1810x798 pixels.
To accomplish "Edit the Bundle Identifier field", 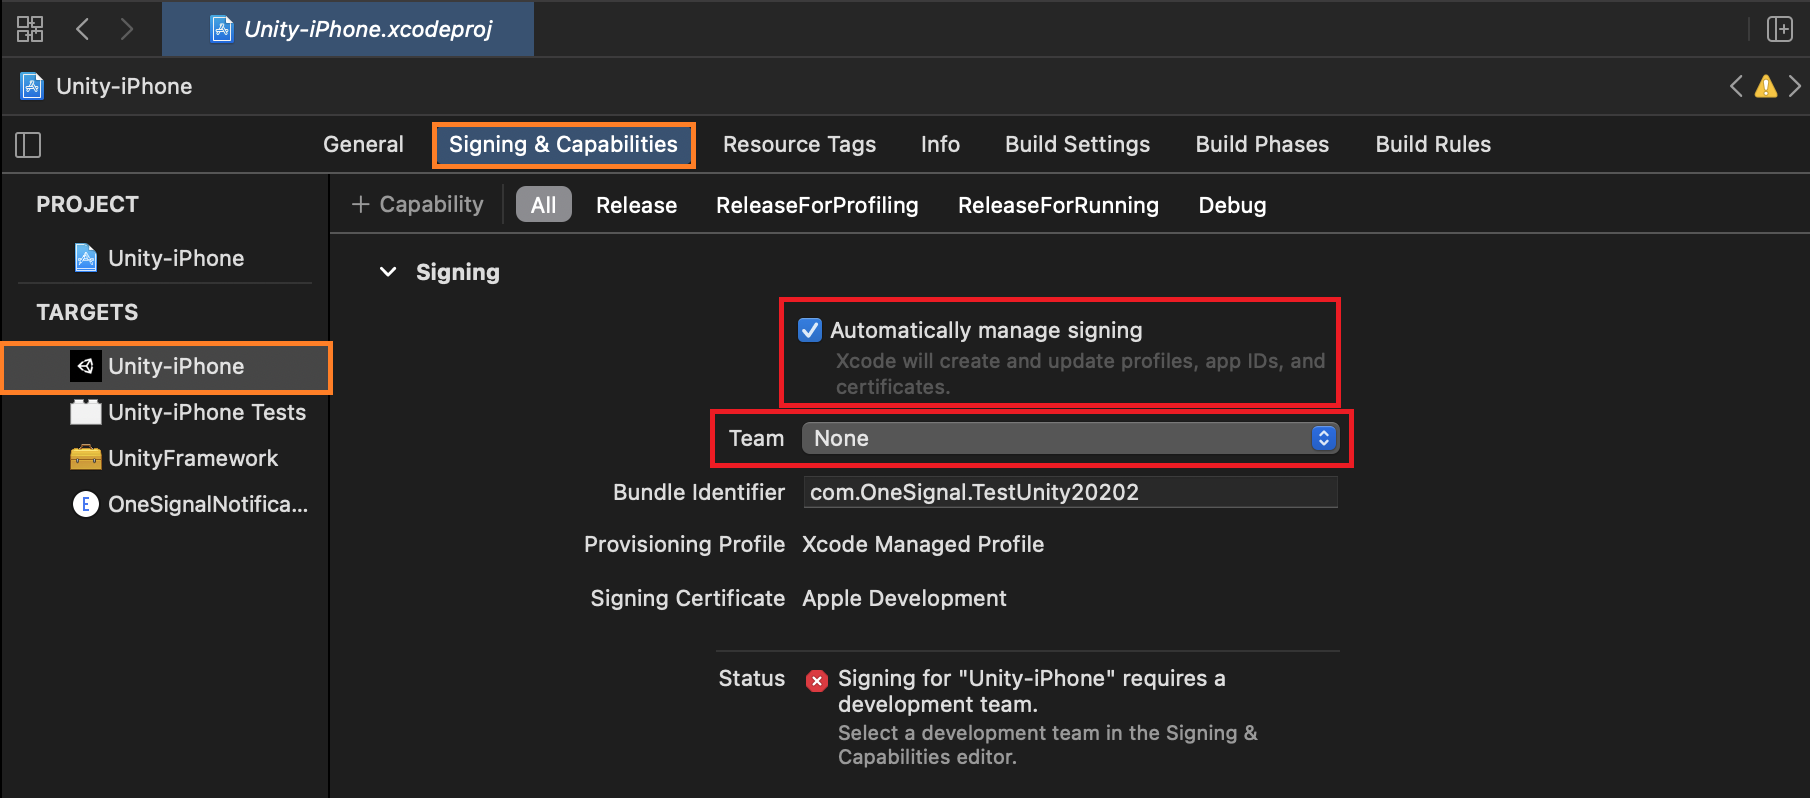I will [1070, 492].
